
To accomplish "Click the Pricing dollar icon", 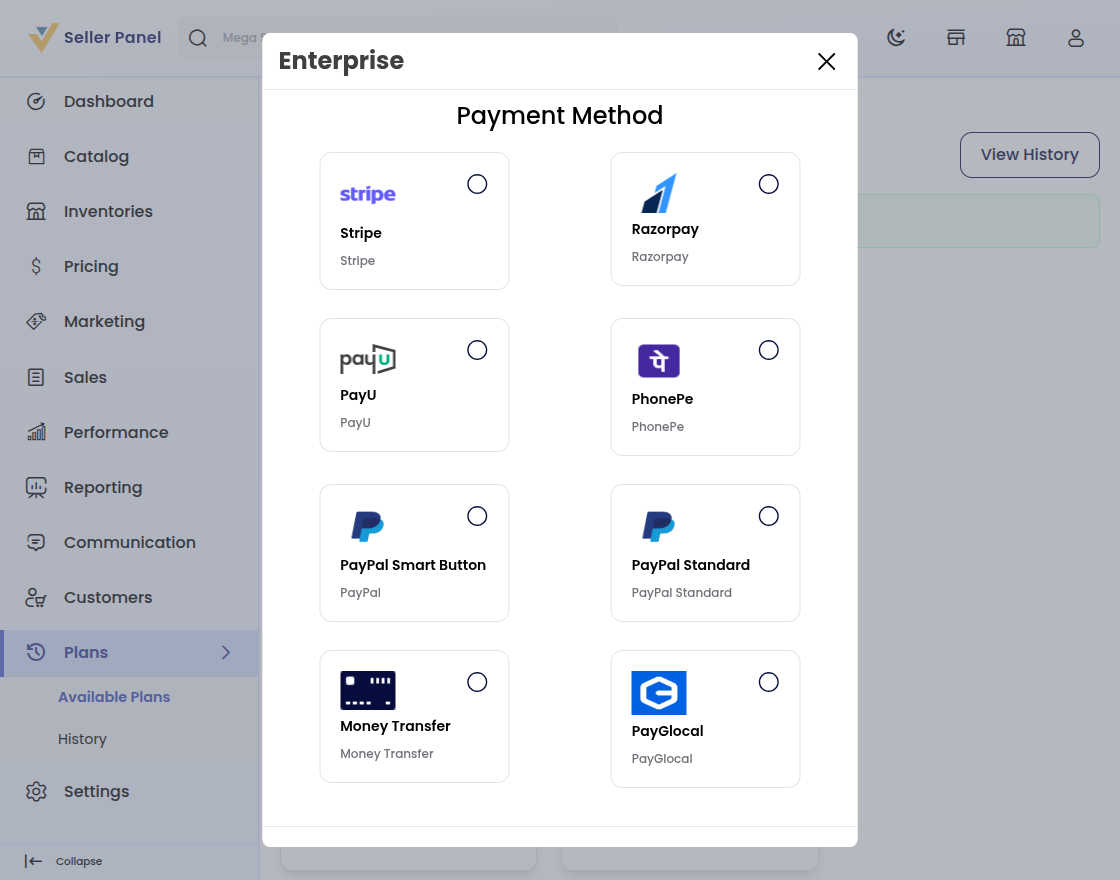I will 36,266.
